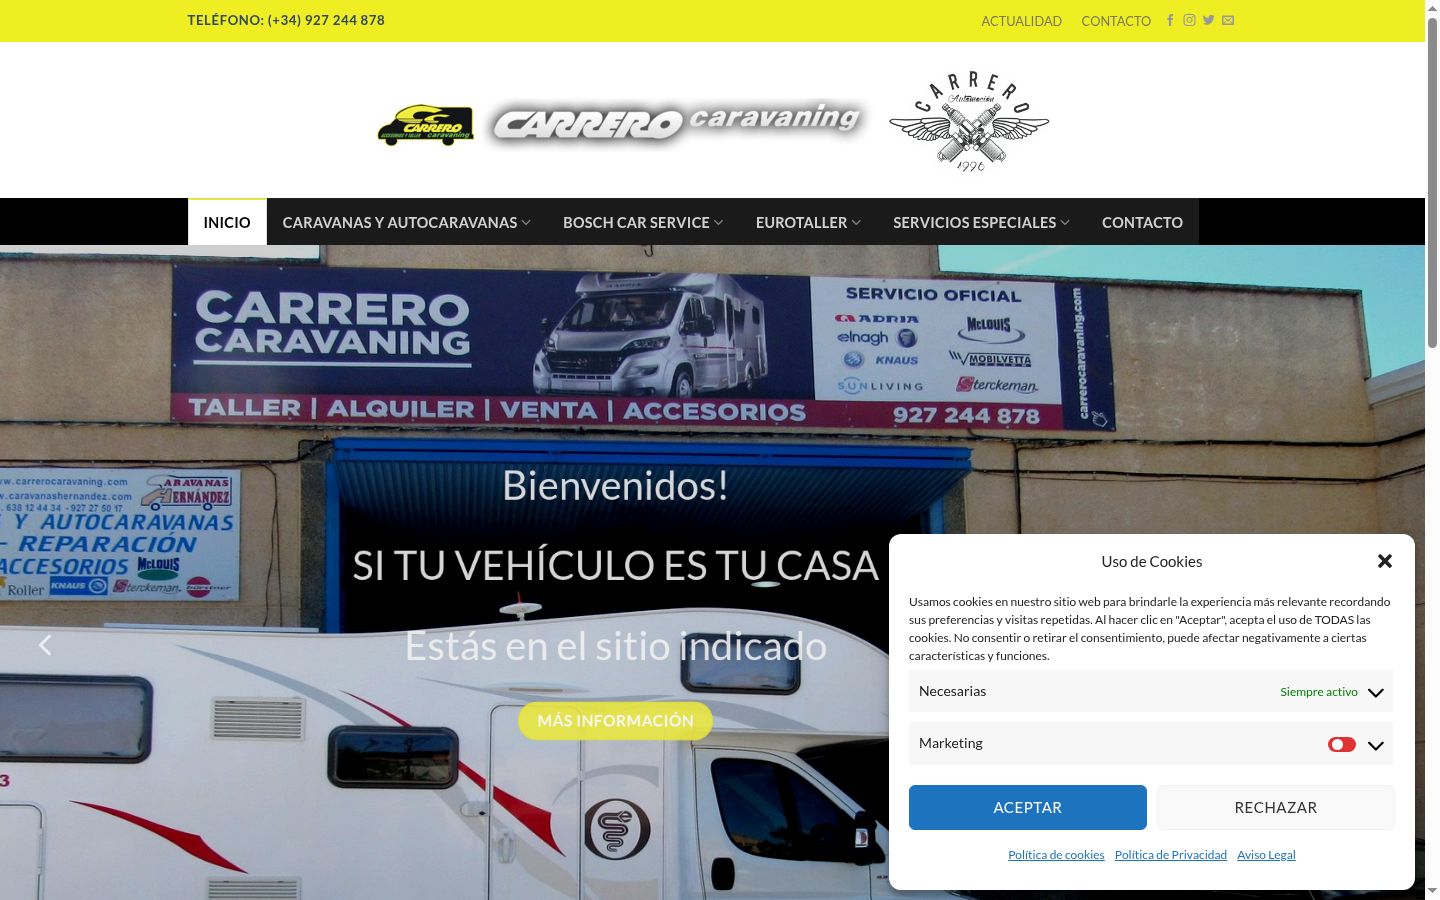1440x900 pixels.
Task: Select Contacto in the main navigation bar
Action: click(x=1142, y=222)
